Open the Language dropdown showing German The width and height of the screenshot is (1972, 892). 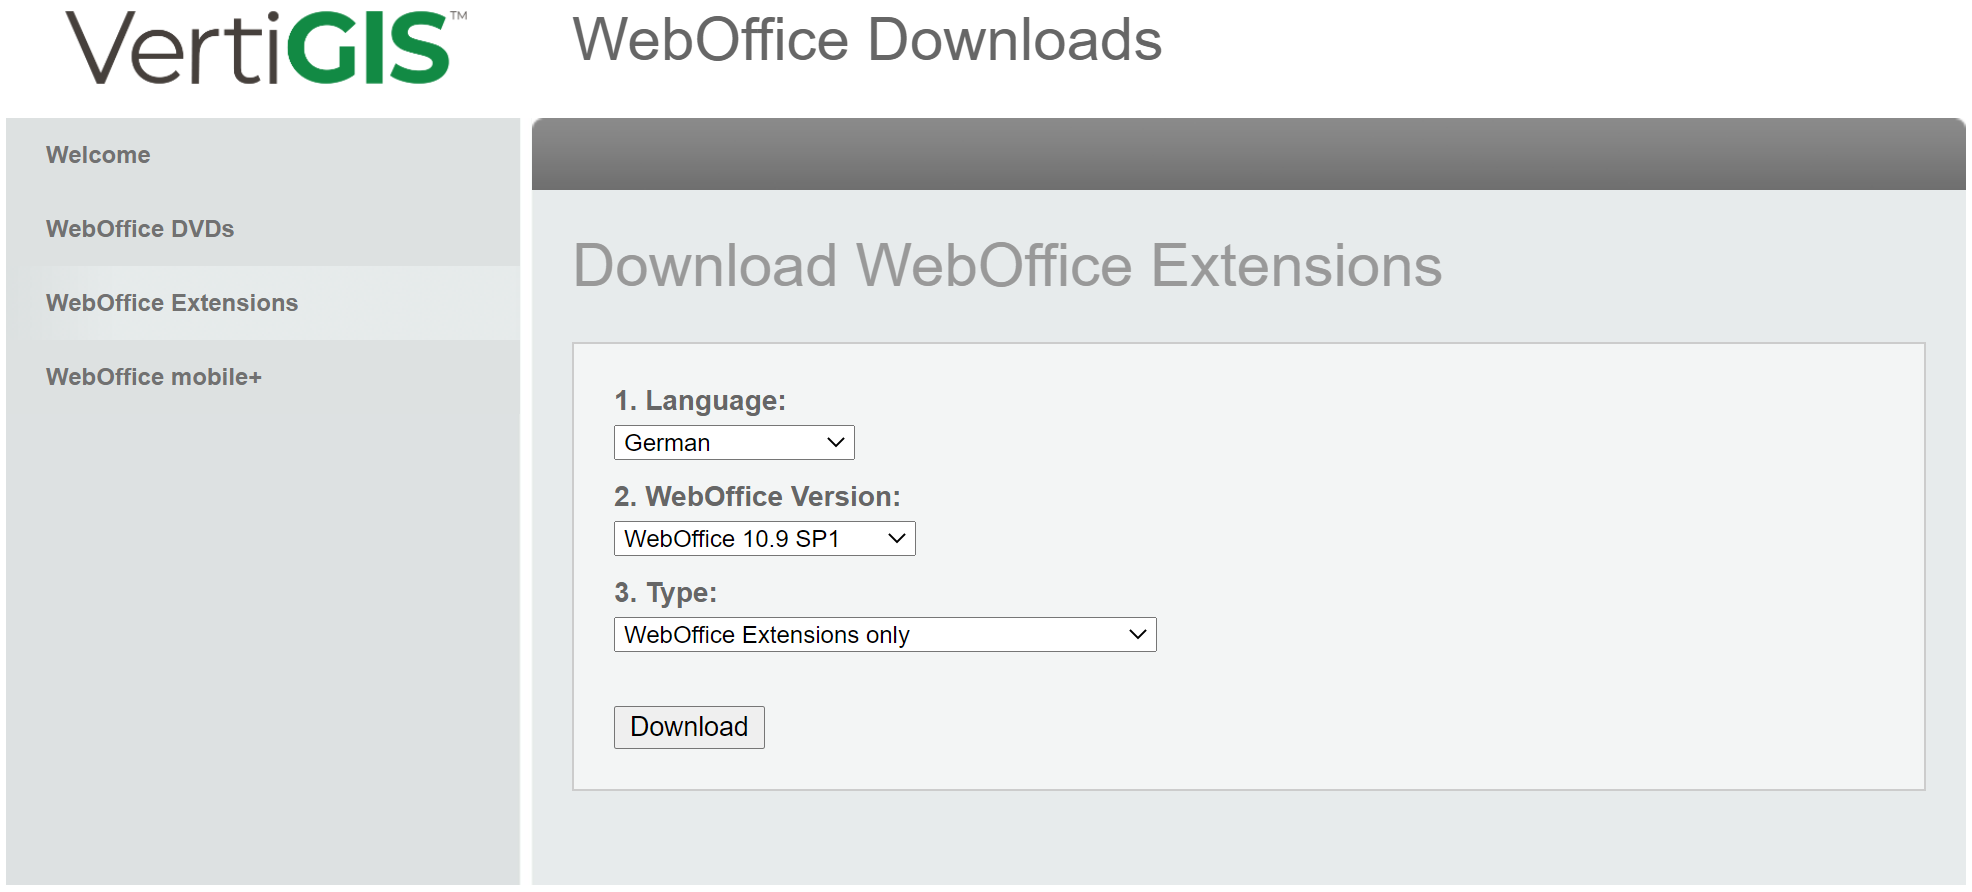click(x=733, y=442)
